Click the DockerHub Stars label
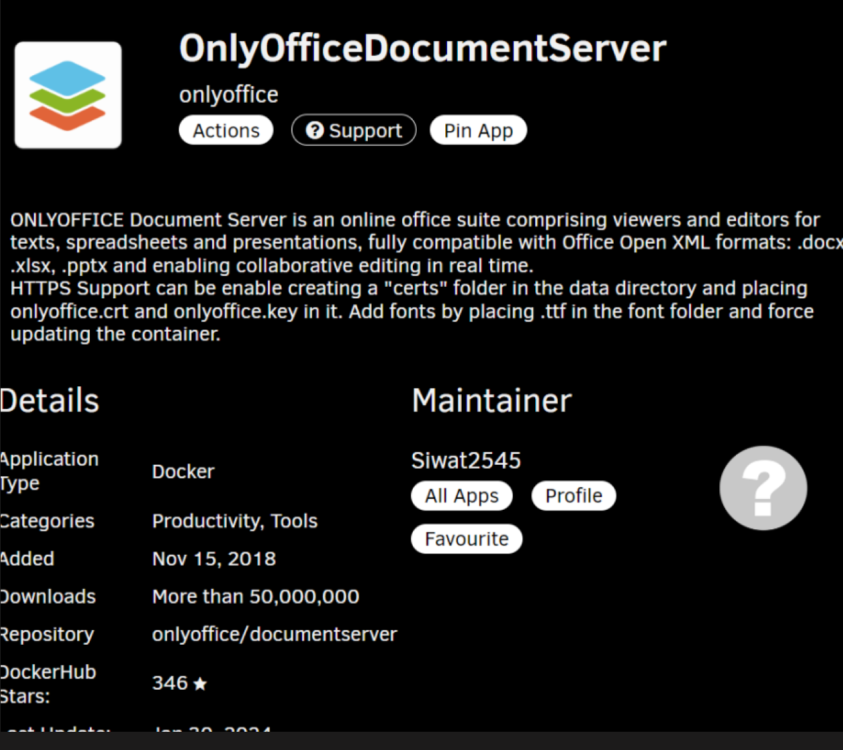Image resolution: width=843 pixels, height=750 pixels. click(48, 684)
